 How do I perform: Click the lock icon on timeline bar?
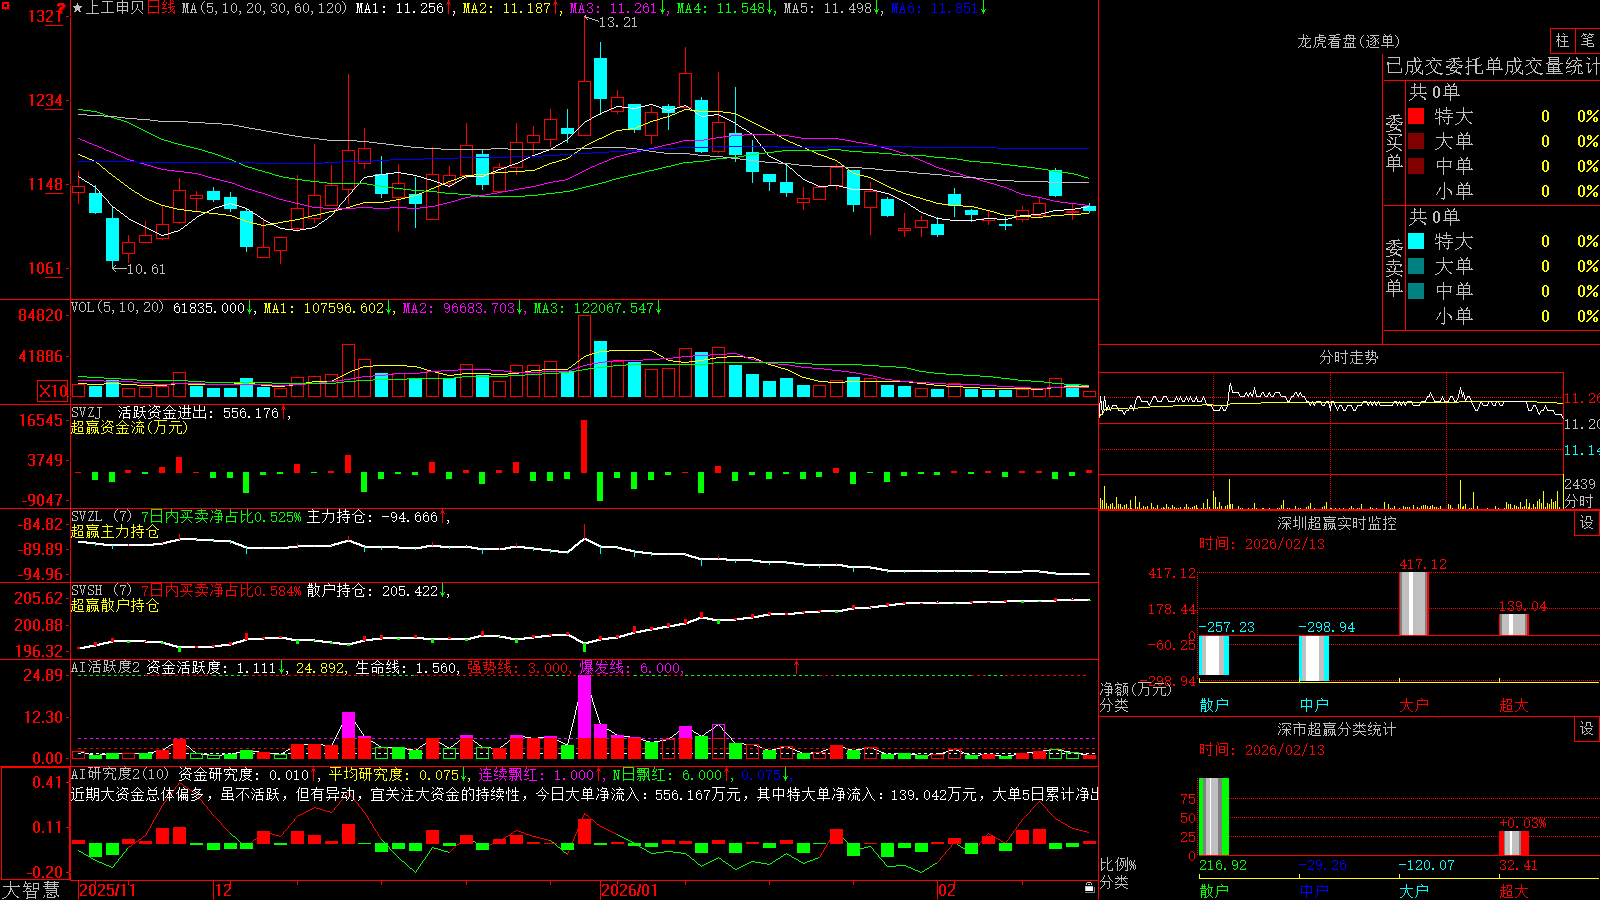[1090, 888]
